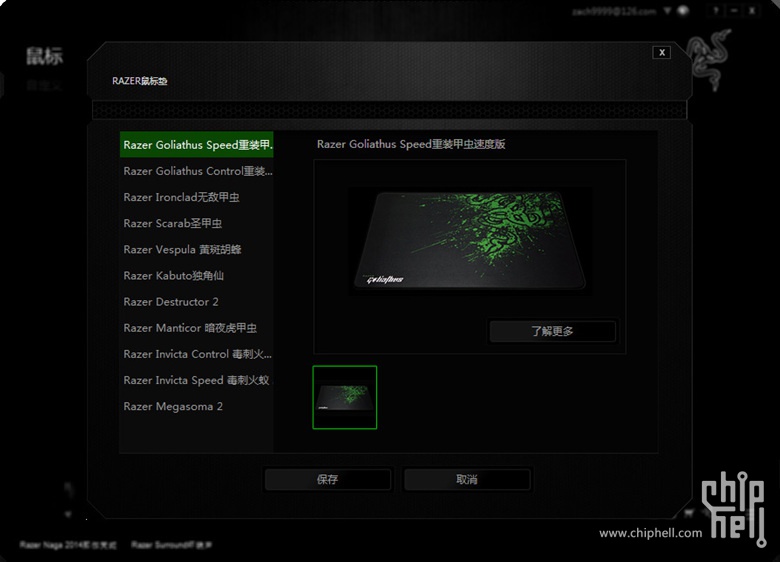Select Razer Megasoma 2 entry
This screenshot has height=562, width=780.
[x=196, y=406]
